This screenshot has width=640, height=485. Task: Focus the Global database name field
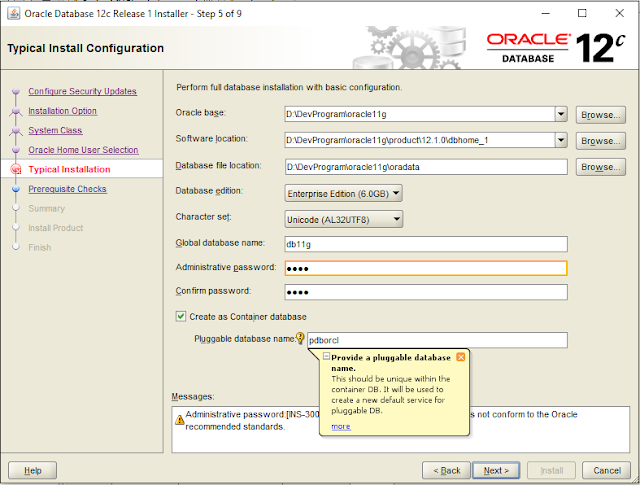click(426, 244)
